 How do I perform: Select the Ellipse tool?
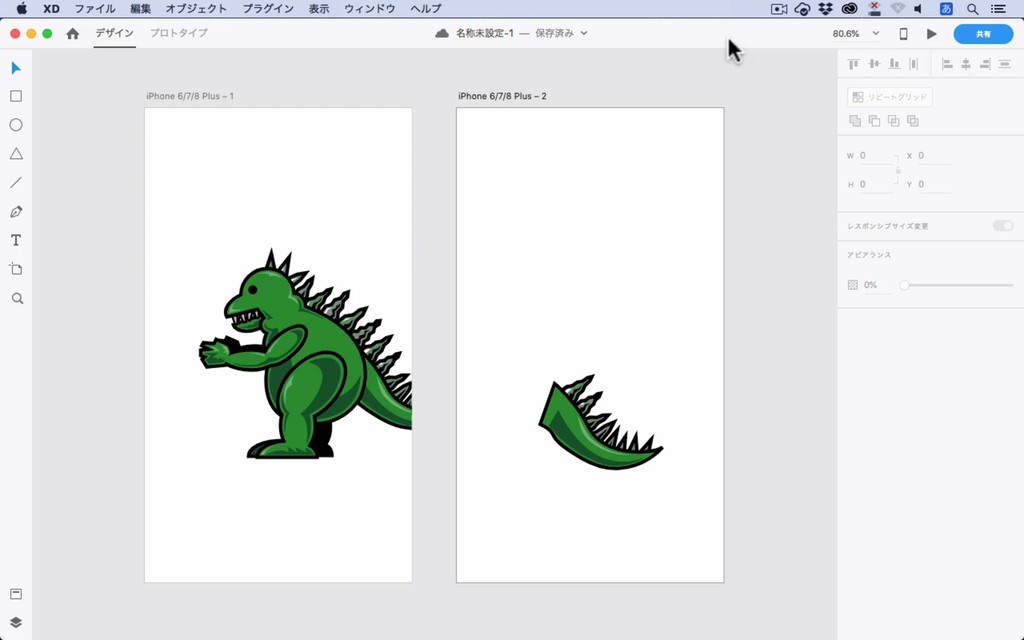[x=16, y=125]
